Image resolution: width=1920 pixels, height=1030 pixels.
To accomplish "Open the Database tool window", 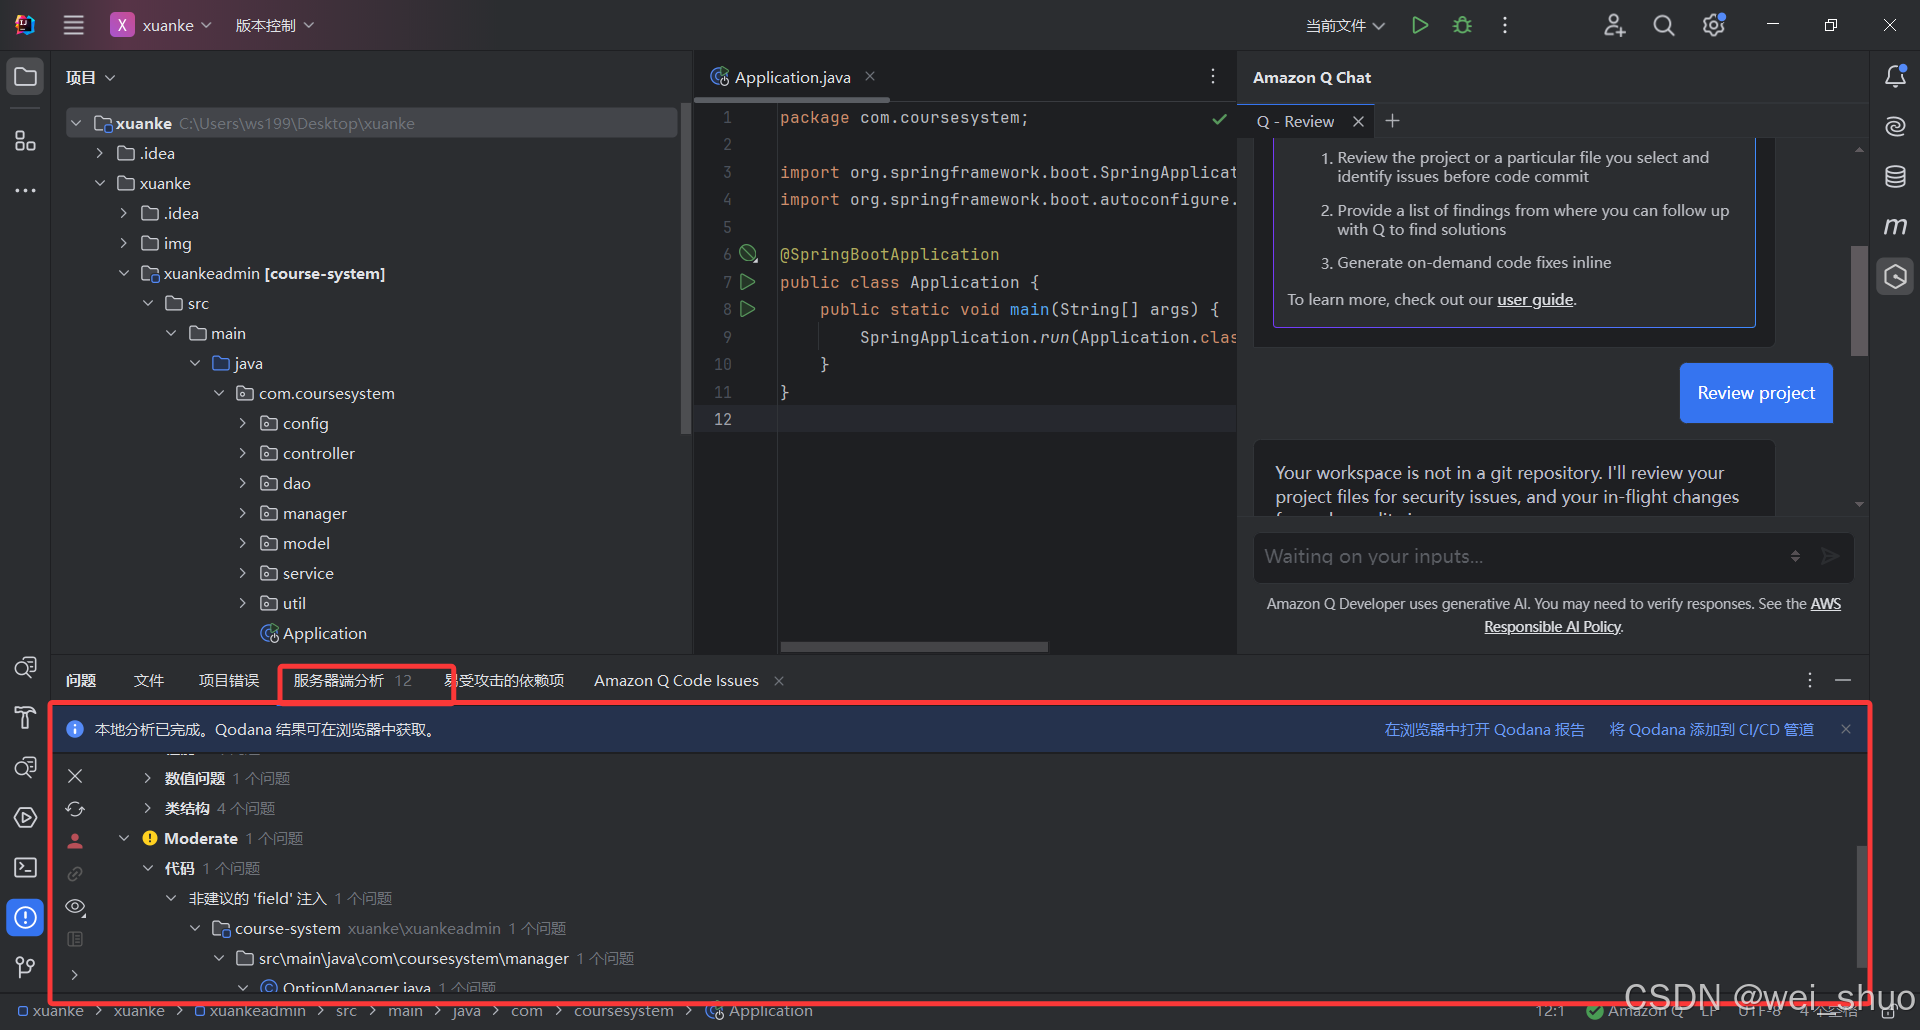I will pyautogui.click(x=1895, y=177).
